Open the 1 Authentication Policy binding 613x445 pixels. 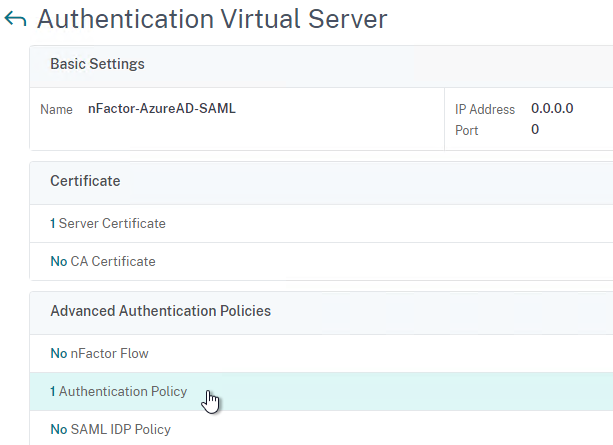[321, 391]
